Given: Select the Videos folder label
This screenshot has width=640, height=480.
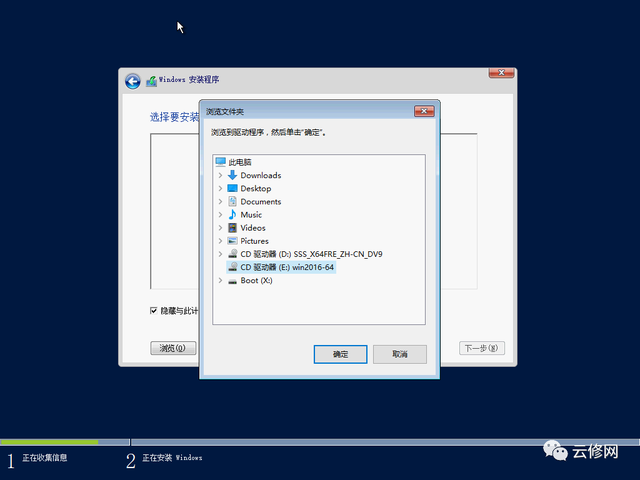Looking at the screenshot, I should coord(253,228).
